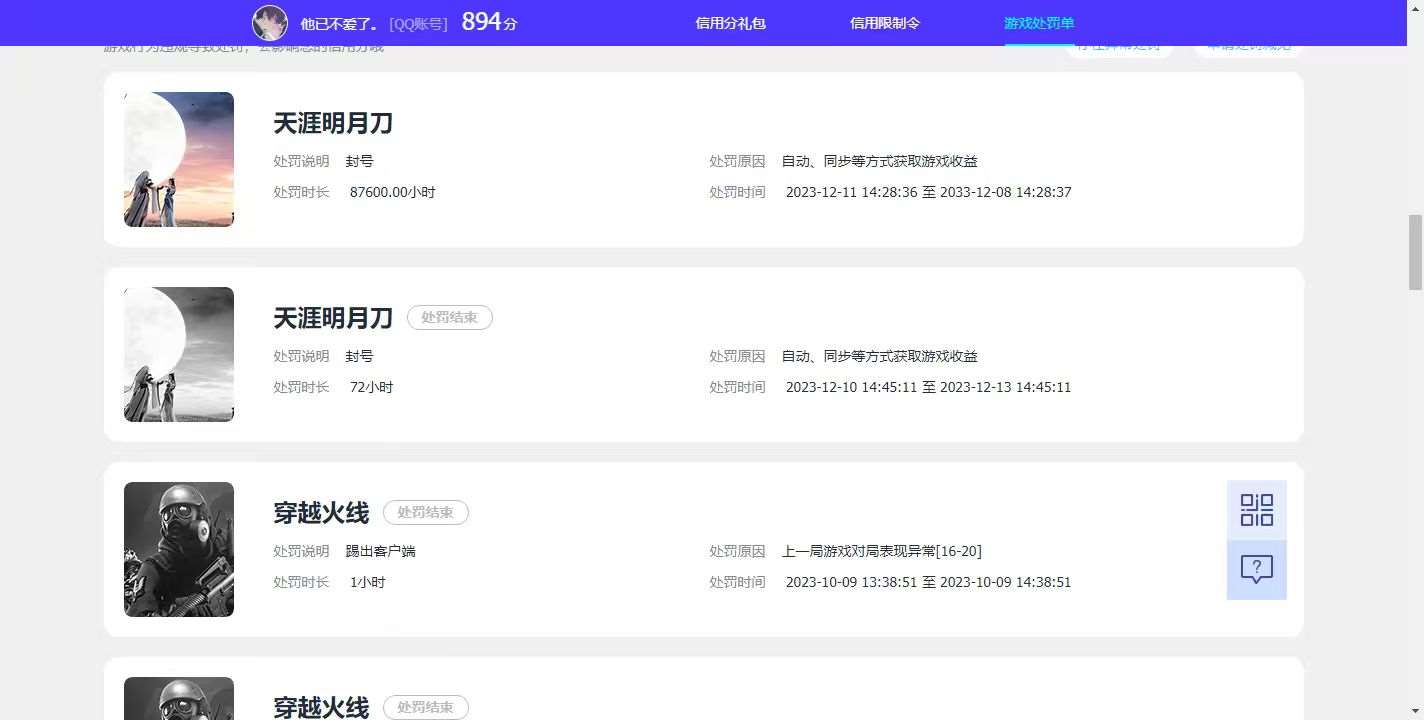1424x720 pixels.
Task: Click the colored 天涯明月刀 cover thumbnail
Action: pos(179,159)
